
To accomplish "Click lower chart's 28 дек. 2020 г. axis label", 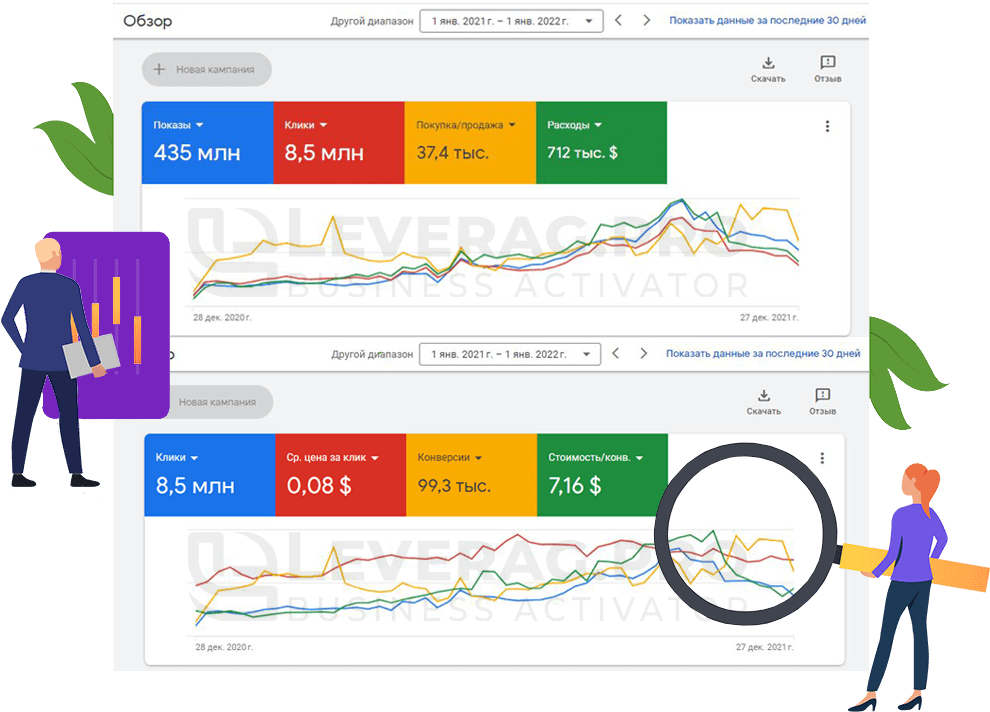I will (224, 647).
